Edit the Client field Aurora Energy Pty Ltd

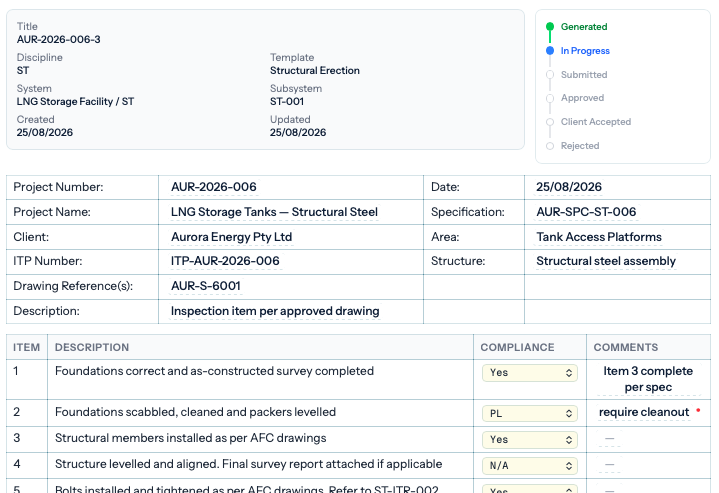232,237
